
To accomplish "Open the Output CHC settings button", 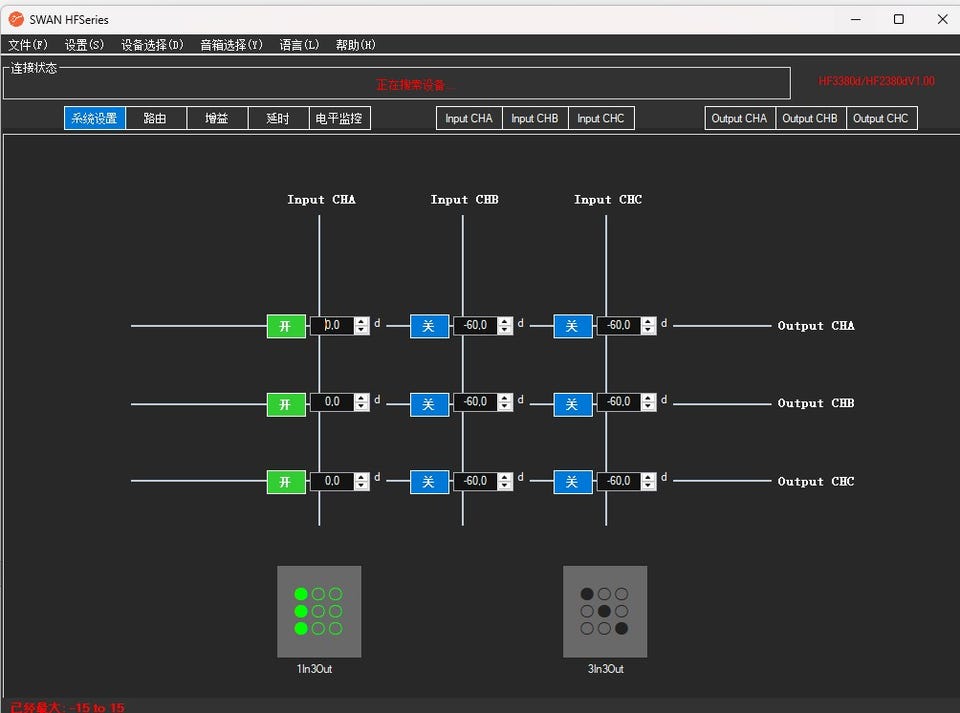I will [880, 118].
